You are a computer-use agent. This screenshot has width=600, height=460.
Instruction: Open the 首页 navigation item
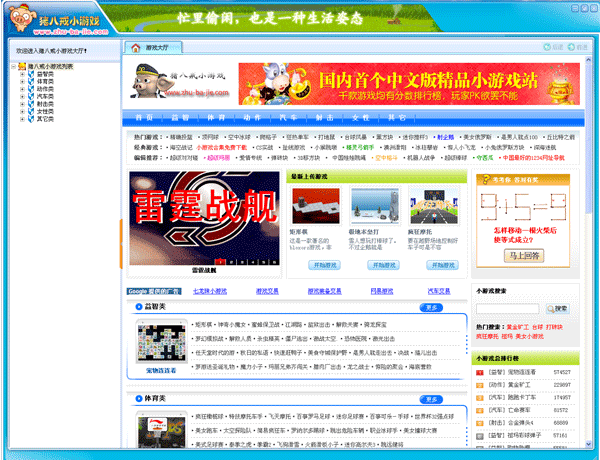click(x=144, y=118)
